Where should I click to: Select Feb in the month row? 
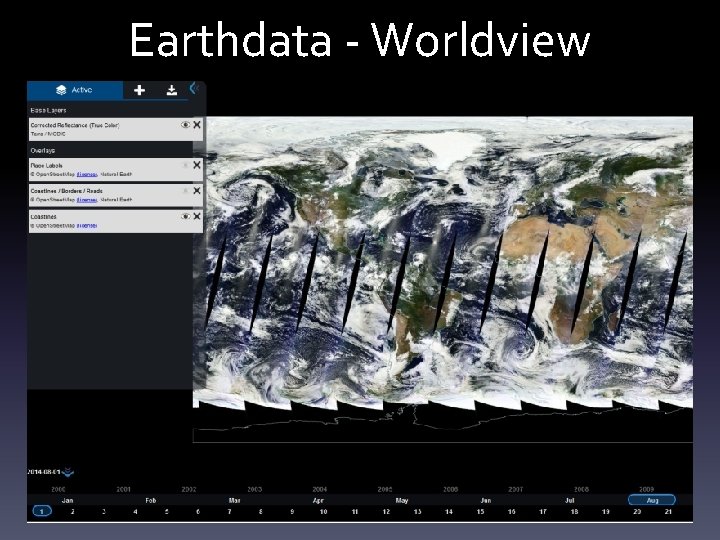pyautogui.click(x=151, y=501)
